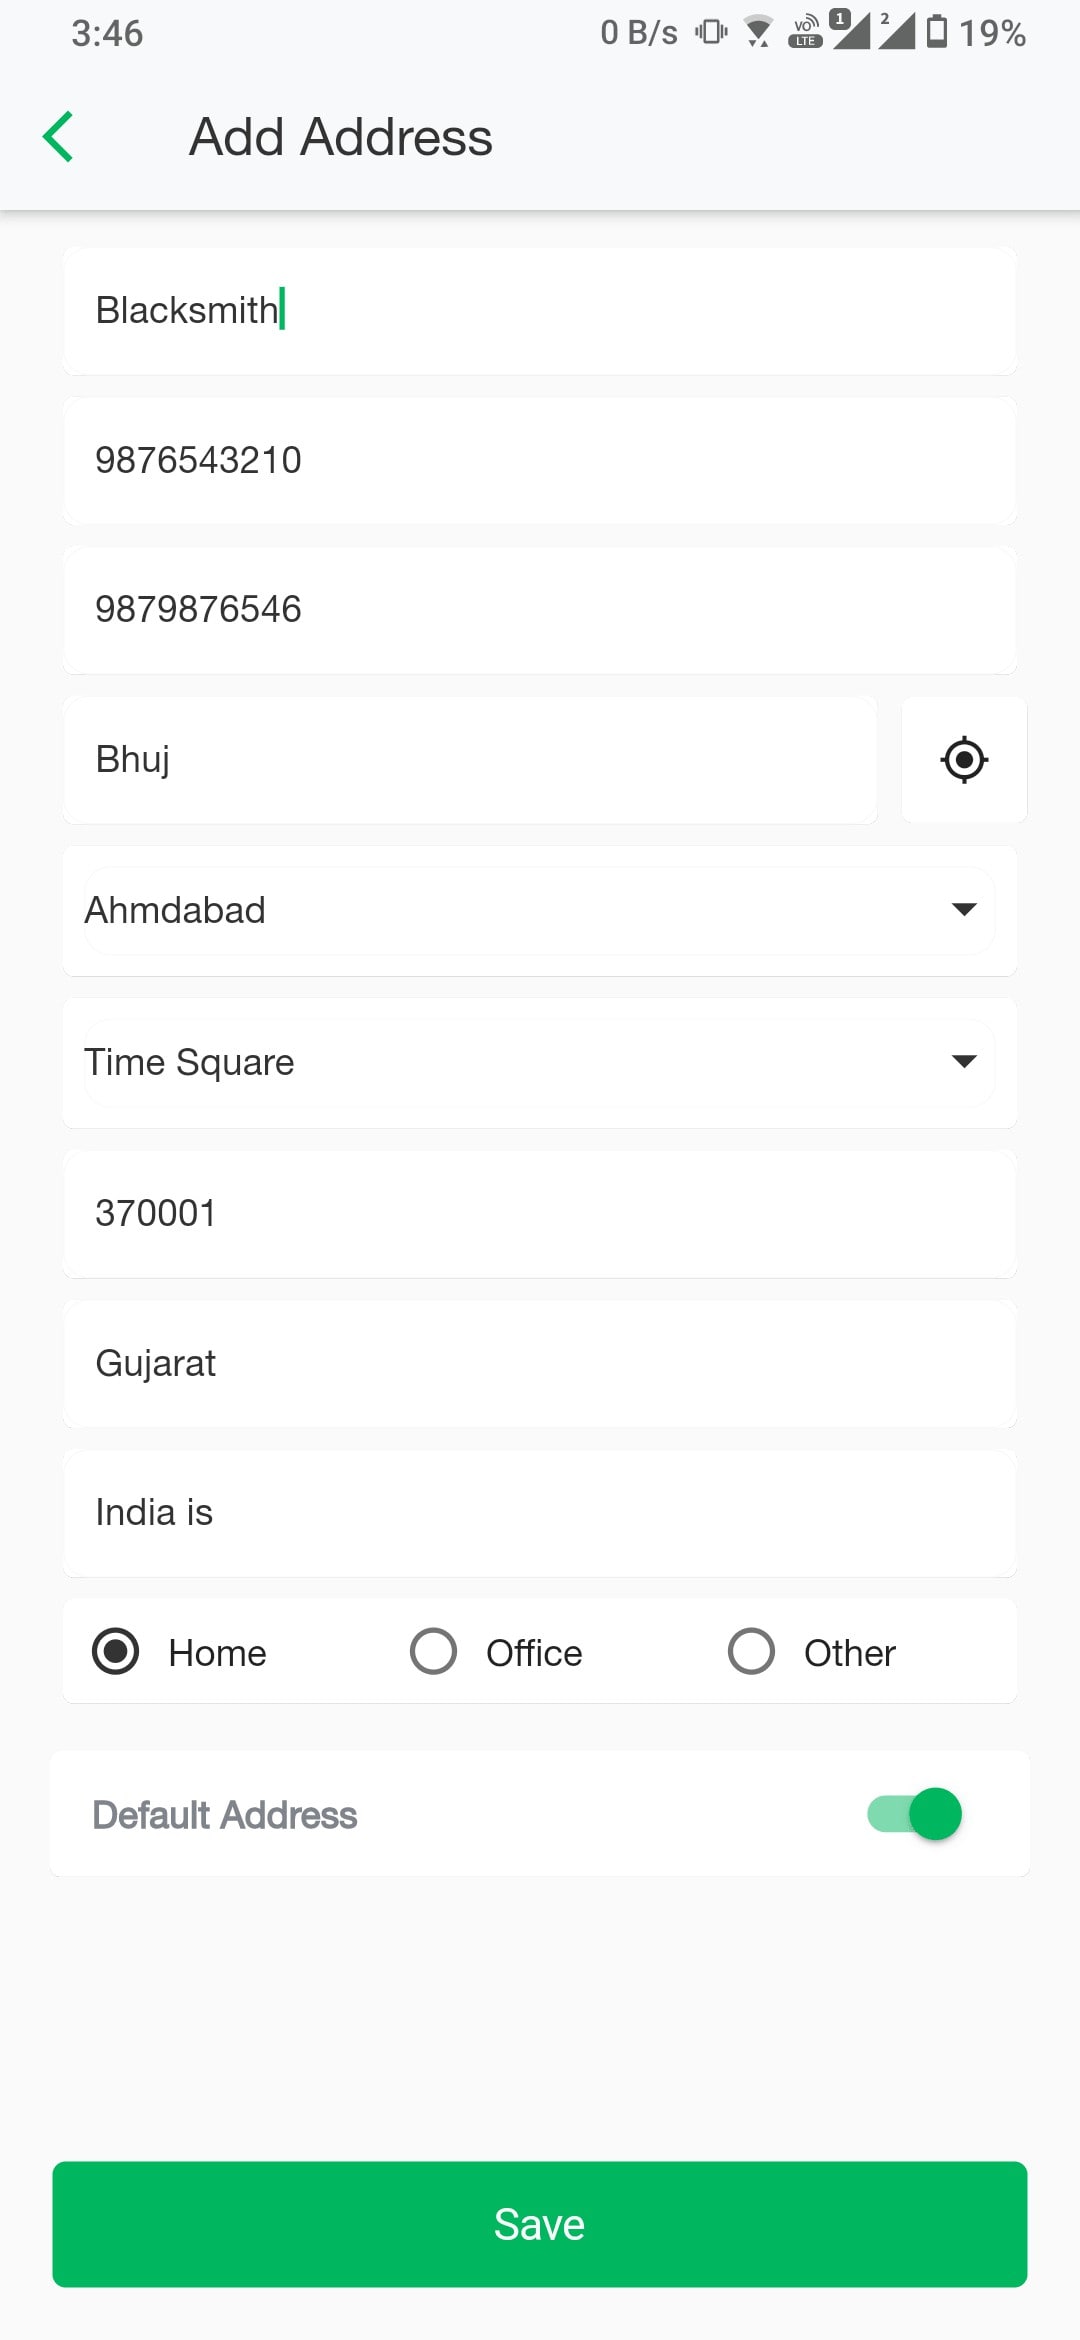Edit the Bhuj address field
Image resolution: width=1080 pixels, height=2340 pixels.
click(x=470, y=760)
